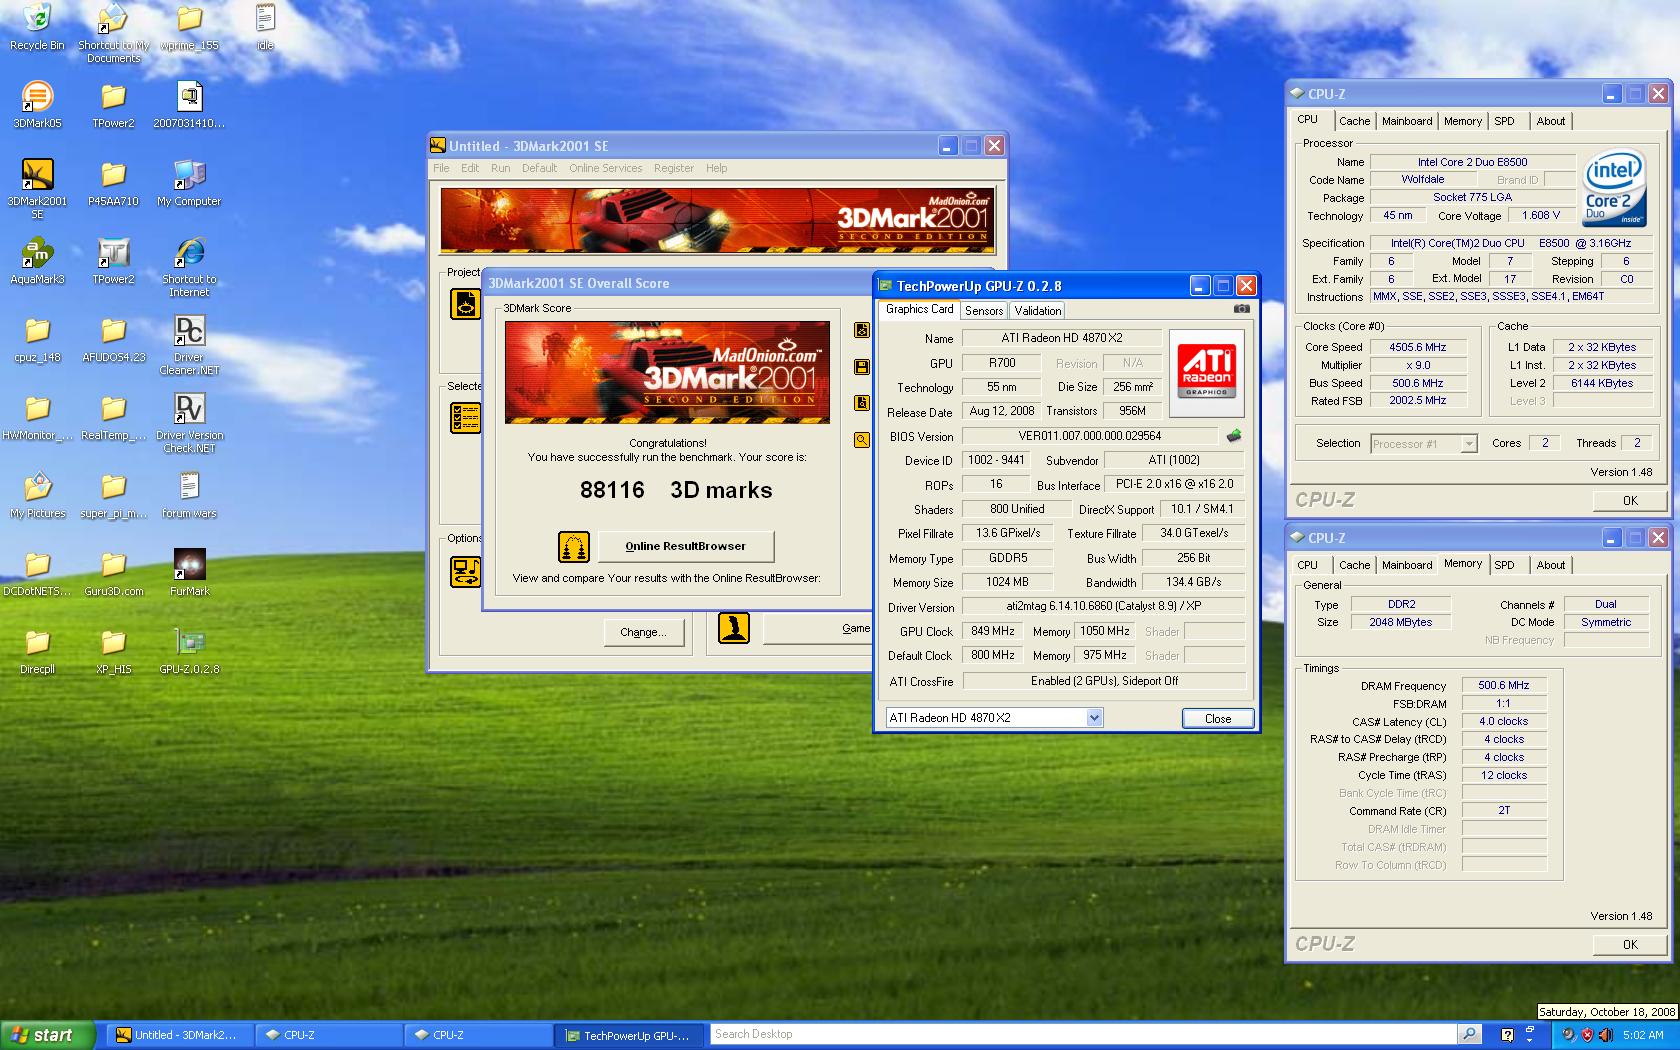This screenshot has height=1050, width=1680.
Task: Select Cache tab in lower CPU-Z window
Action: click(1354, 565)
